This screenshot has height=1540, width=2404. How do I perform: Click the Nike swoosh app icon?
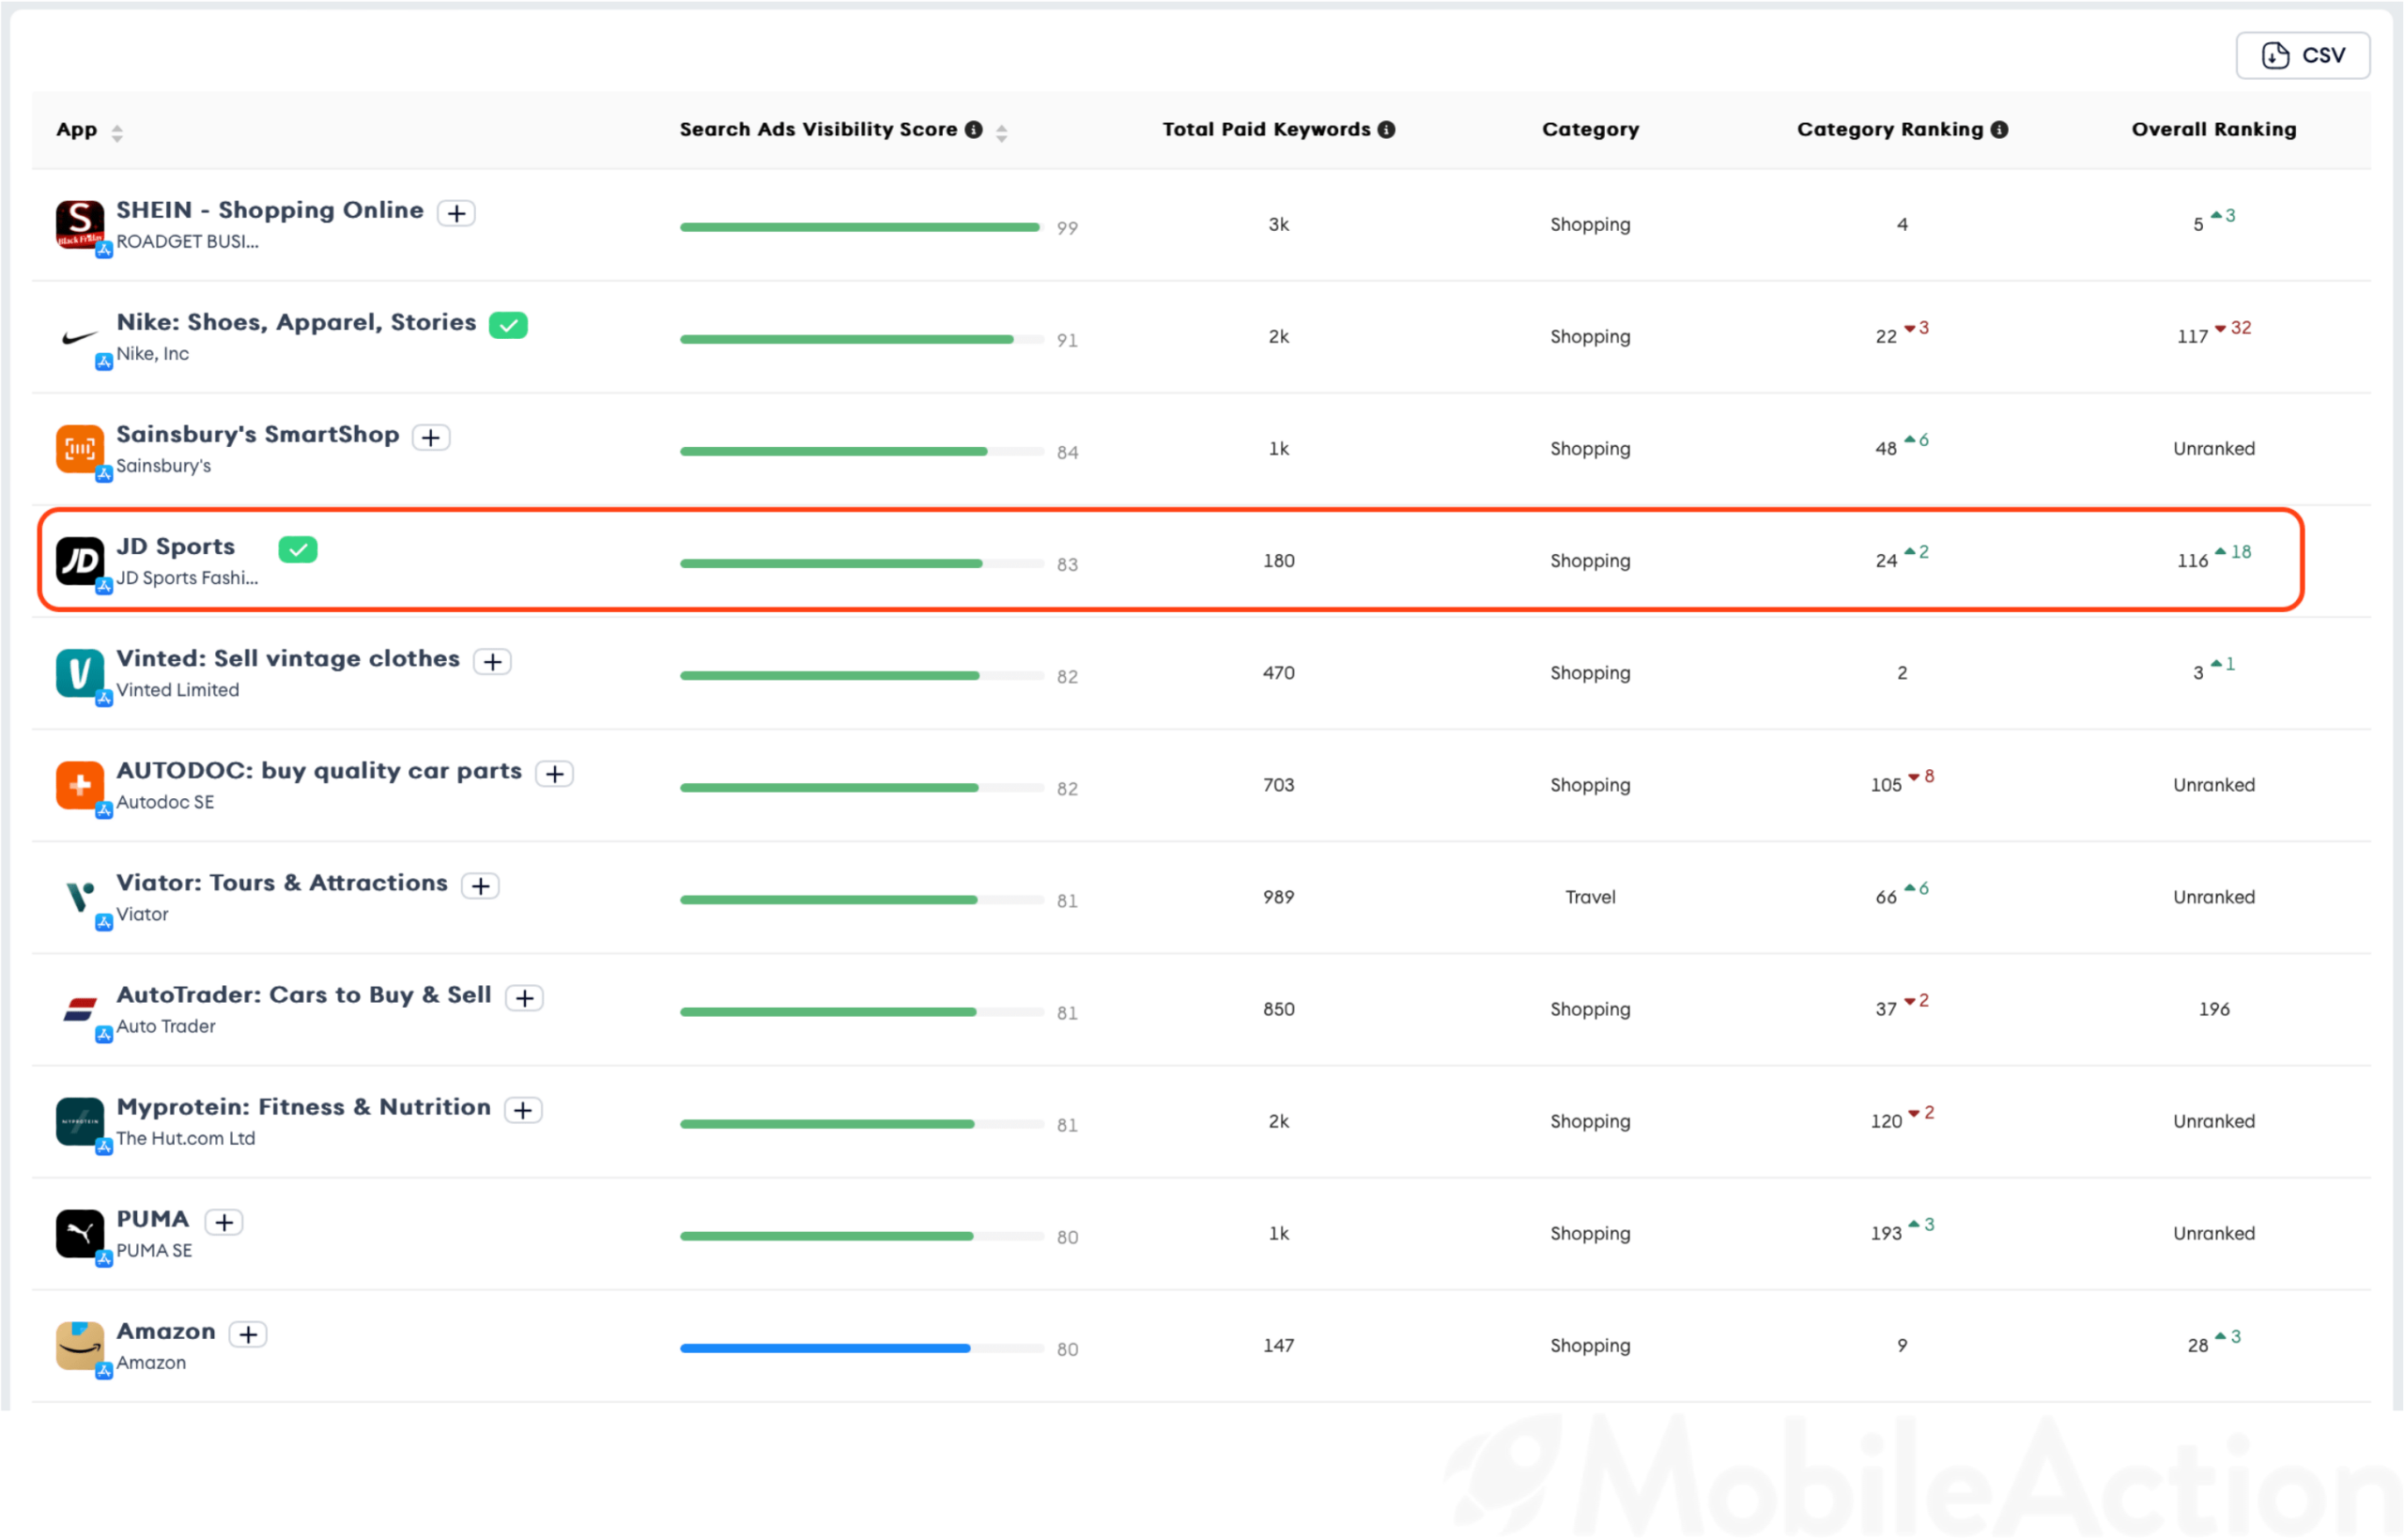(x=80, y=336)
